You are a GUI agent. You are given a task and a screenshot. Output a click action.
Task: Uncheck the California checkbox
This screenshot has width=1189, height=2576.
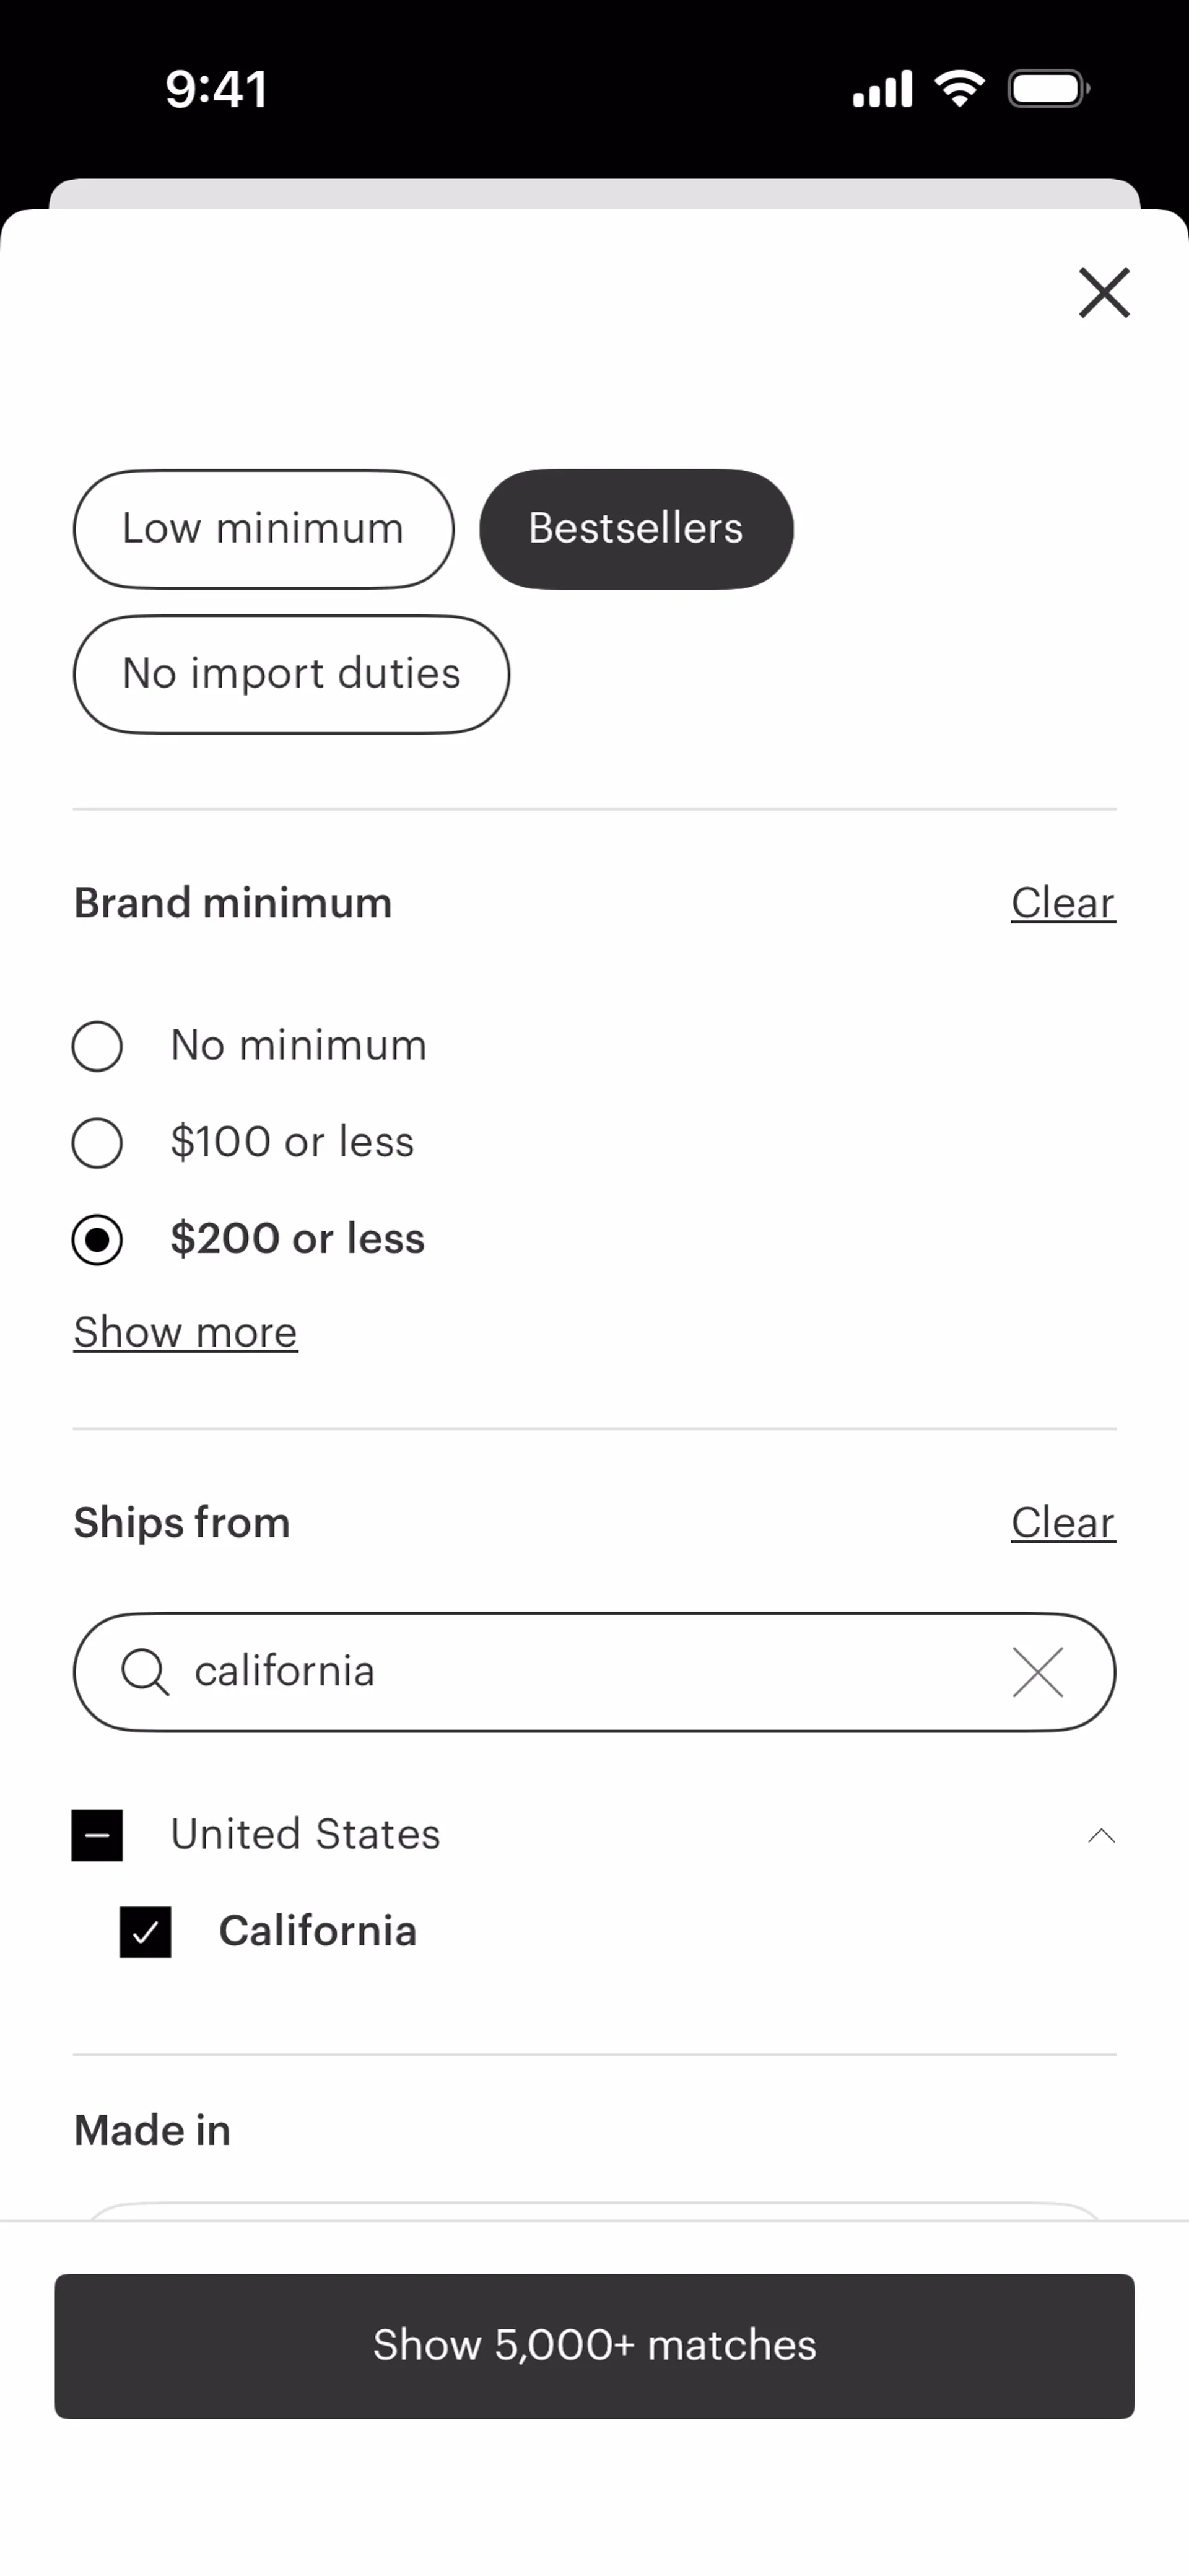point(145,1932)
